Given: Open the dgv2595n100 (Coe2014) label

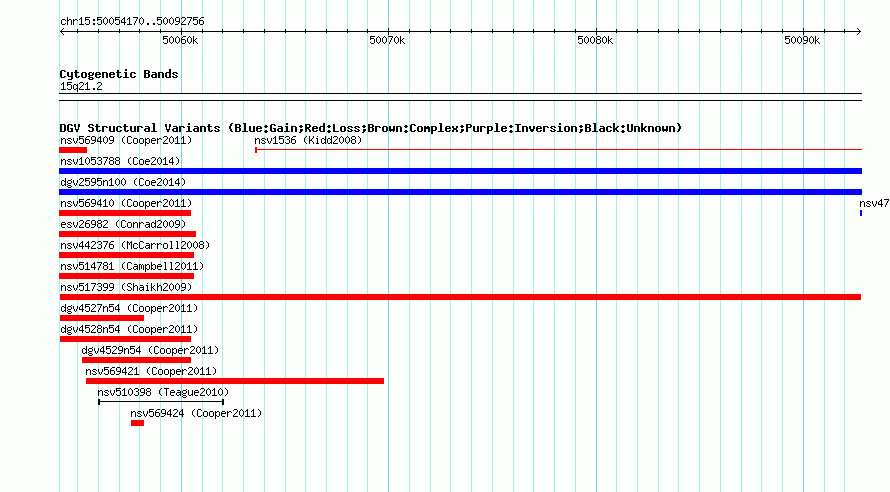Looking at the screenshot, I should pyautogui.click(x=123, y=182).
